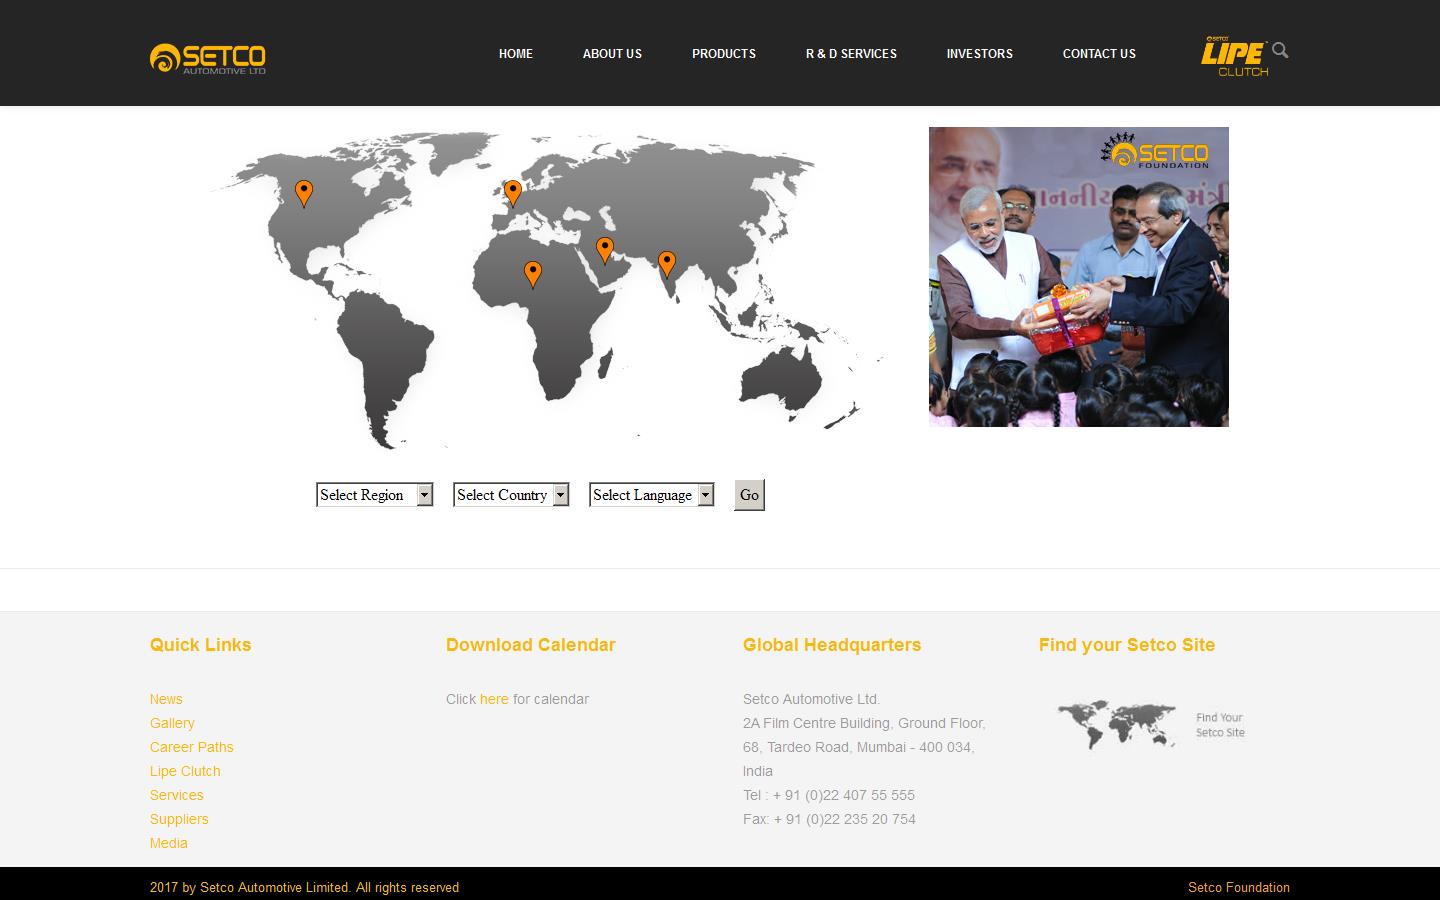
Task: Select the map pin over West Africa
Action: 533,272
